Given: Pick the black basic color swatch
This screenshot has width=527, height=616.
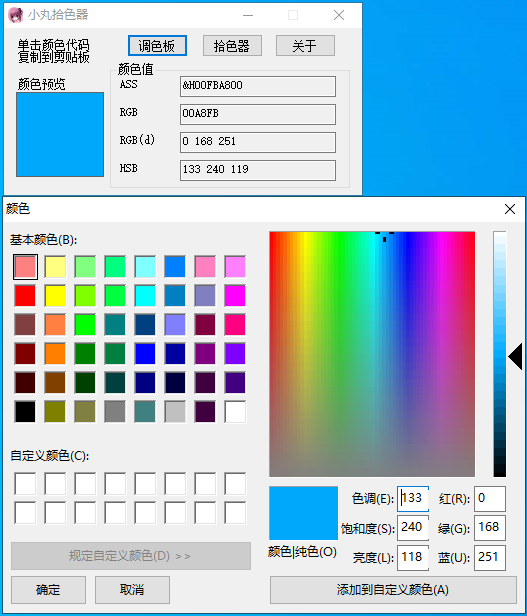Looking at the screenshot, I should [x=25, y=411].
